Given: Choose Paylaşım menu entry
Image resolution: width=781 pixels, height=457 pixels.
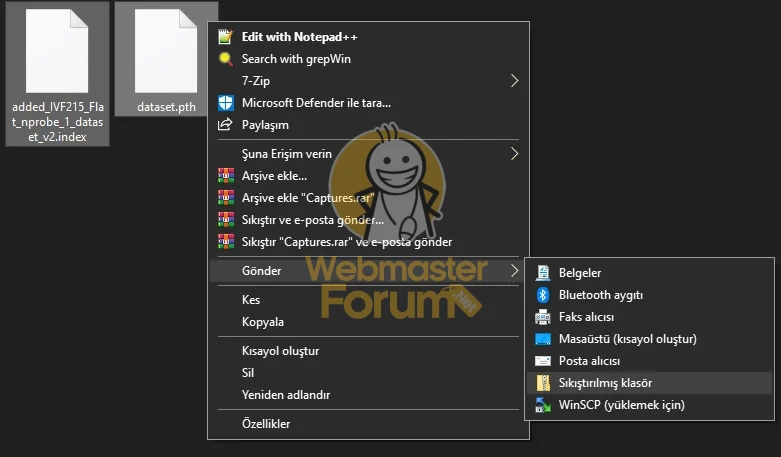Looking at the screenshot, I should click(x=368, y=125).
